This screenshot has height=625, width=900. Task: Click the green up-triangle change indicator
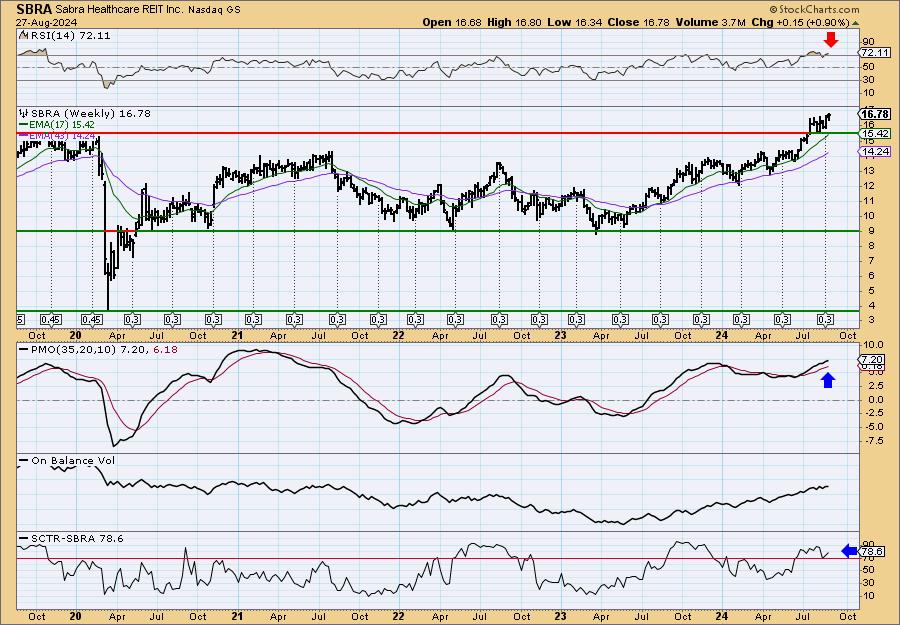pos(855,23)
